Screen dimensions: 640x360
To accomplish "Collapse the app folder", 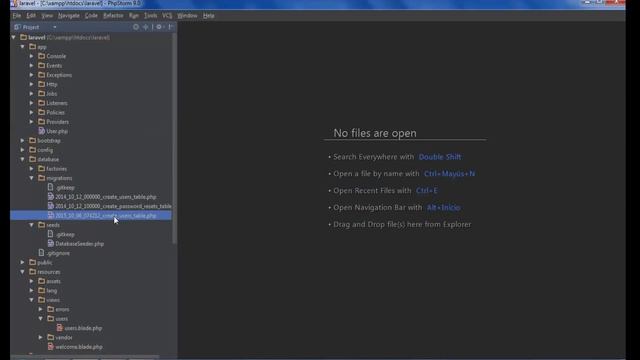I will click(x=23, y=47).
